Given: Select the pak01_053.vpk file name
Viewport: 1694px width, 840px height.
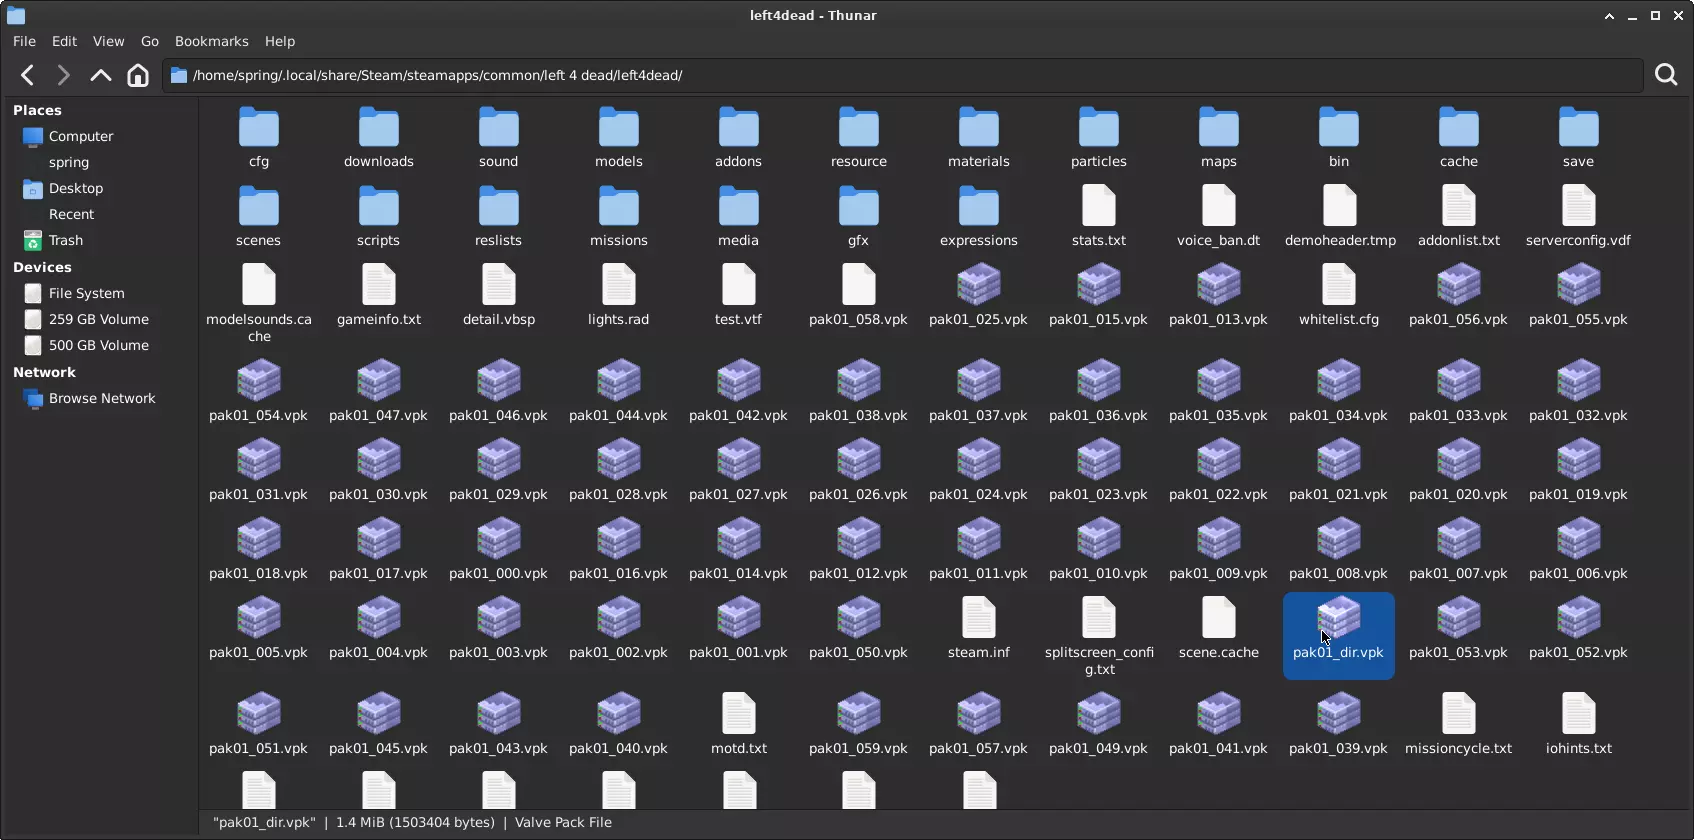Looking at the screenshot, I should coord(1459,652).
